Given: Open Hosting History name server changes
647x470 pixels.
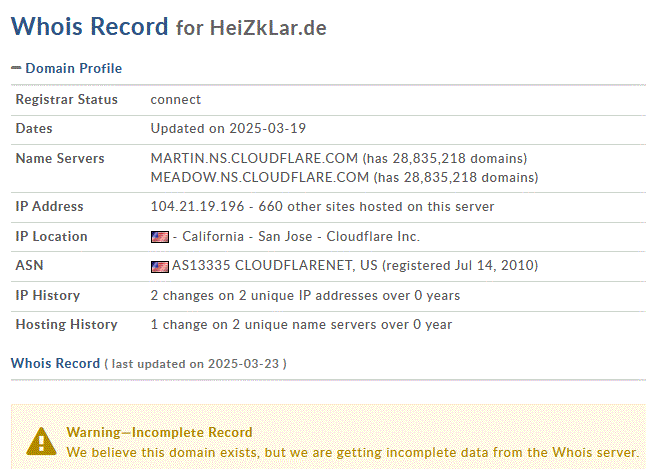Looking at the screenshot, I should point(301,324).
